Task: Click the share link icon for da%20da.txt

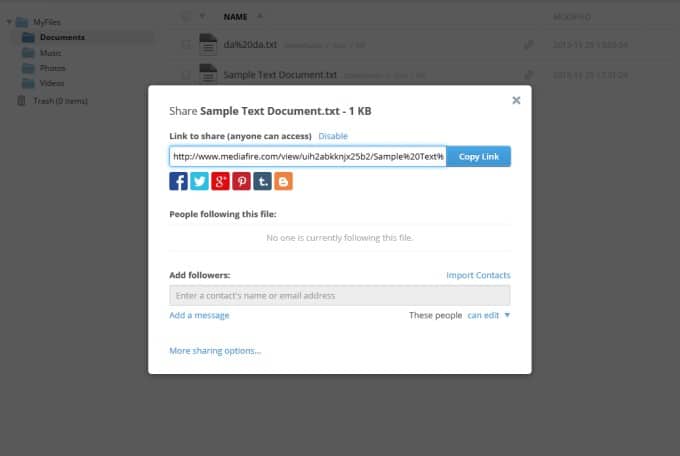Action: click(528, 45)
